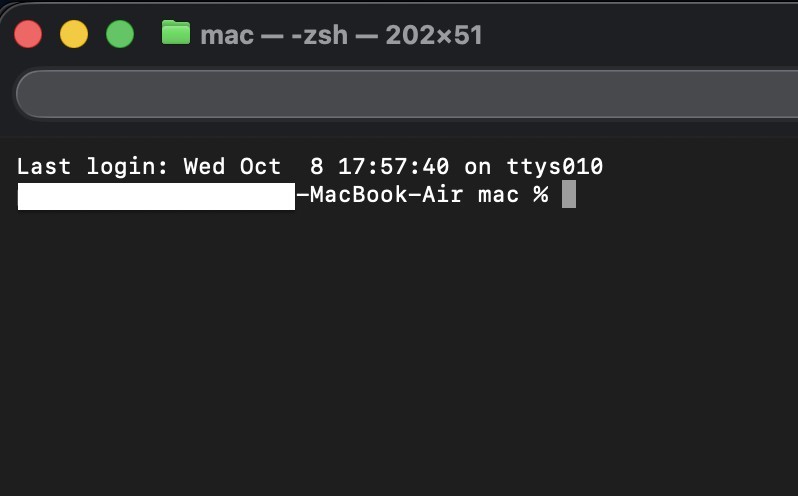Close the Terminal window with red button
This screenshot has width=798, height=496.
pos(28,34)
